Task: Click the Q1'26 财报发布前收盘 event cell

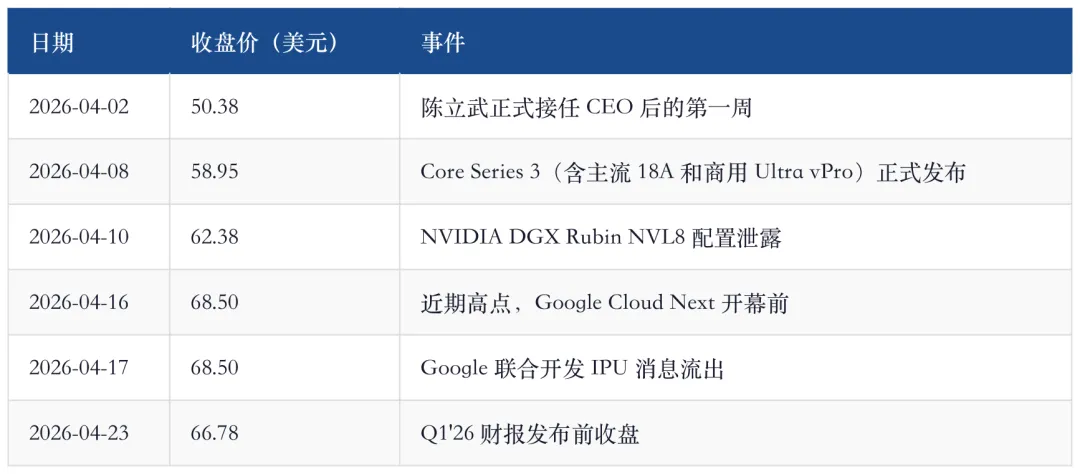Action: pos(736,433)
